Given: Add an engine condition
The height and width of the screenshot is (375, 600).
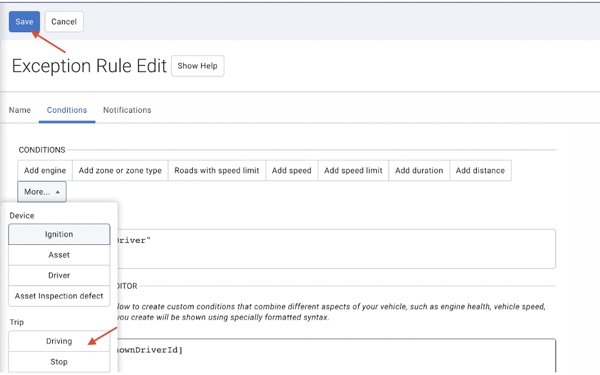Looking at the screenshot, I should (x=45, y=170).
